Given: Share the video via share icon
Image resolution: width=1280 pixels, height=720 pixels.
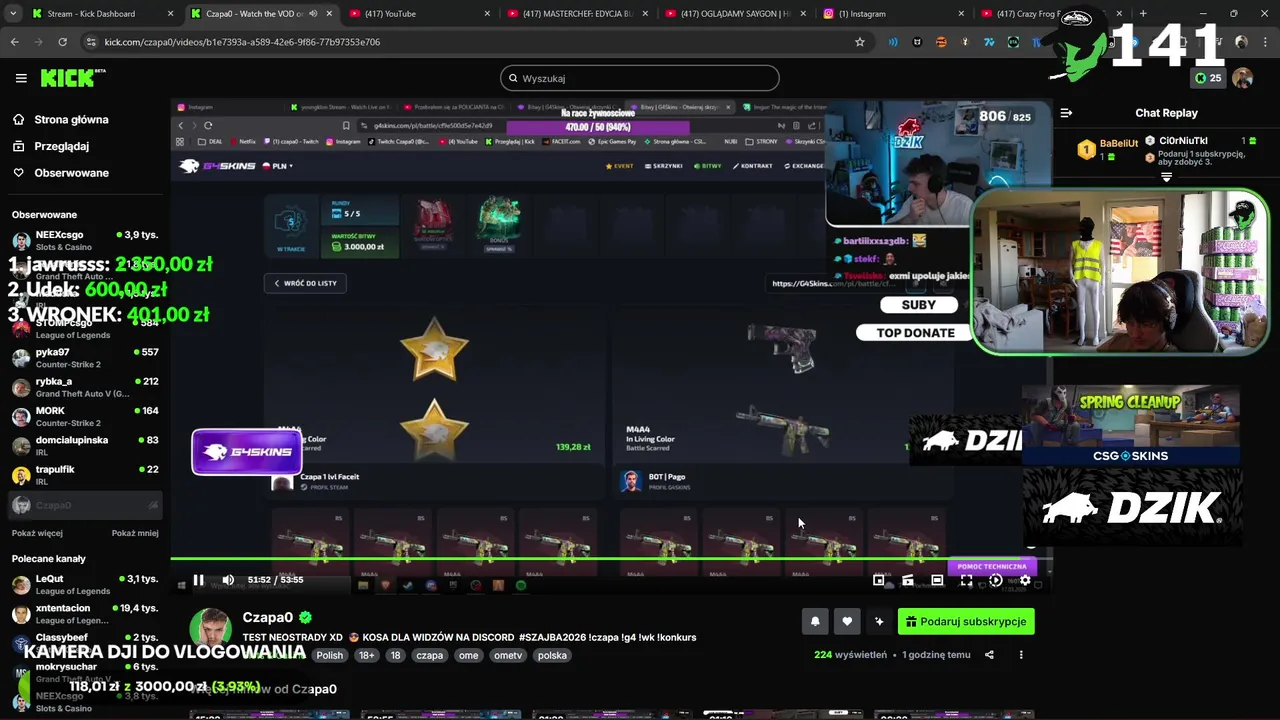Looking at the screenshot, I should [989, 655].
